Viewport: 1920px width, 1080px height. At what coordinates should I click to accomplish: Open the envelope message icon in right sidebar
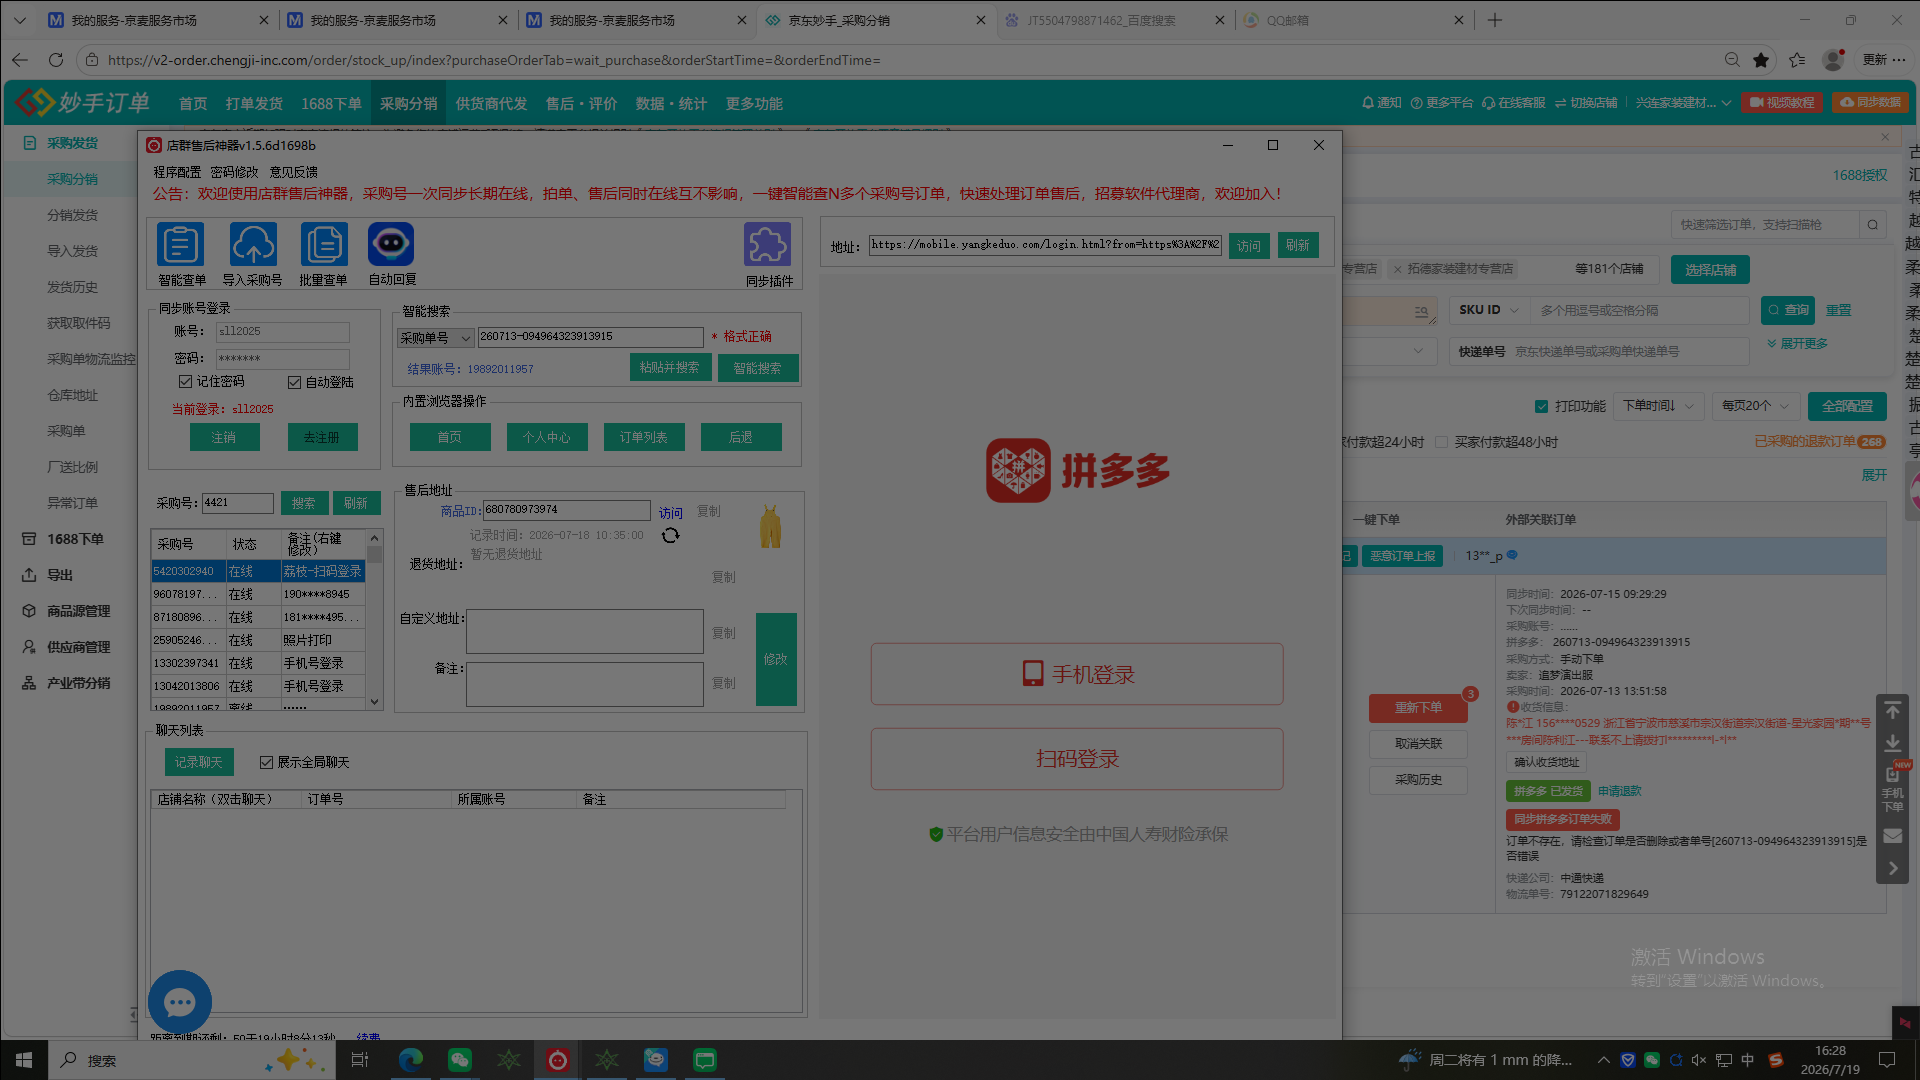click(1893, 835)
